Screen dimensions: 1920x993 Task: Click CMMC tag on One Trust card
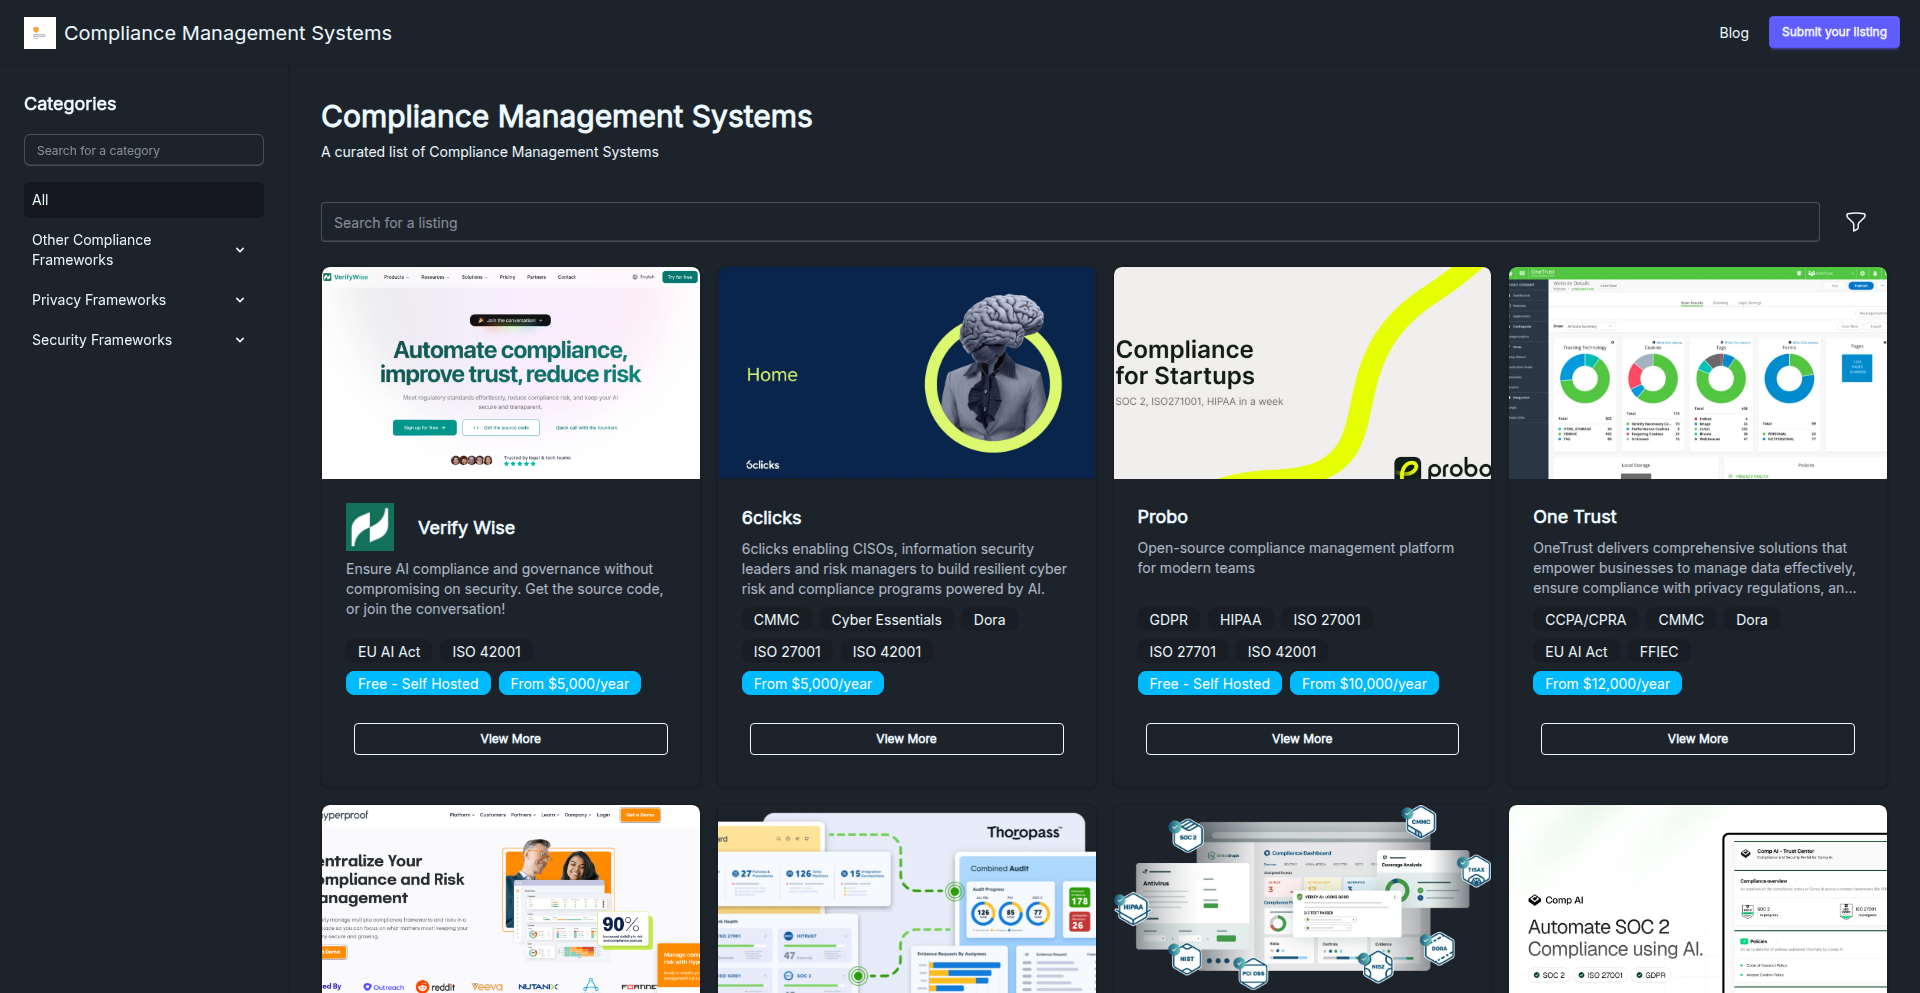(x=1681, y=620)
